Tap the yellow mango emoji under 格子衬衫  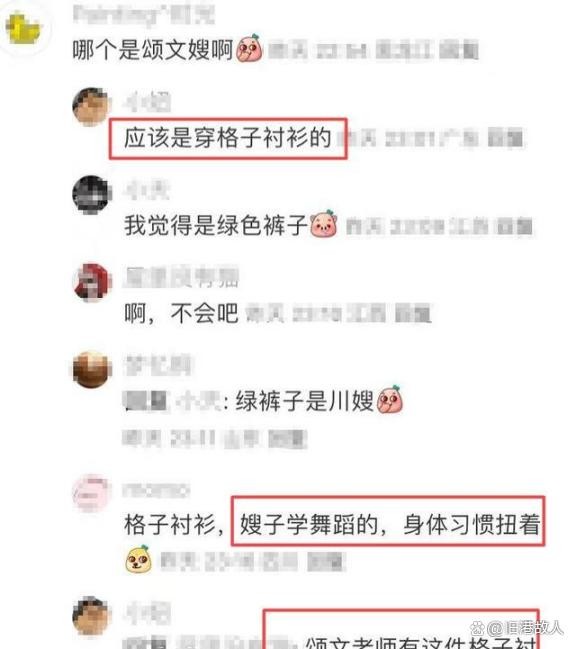[138, 559]
